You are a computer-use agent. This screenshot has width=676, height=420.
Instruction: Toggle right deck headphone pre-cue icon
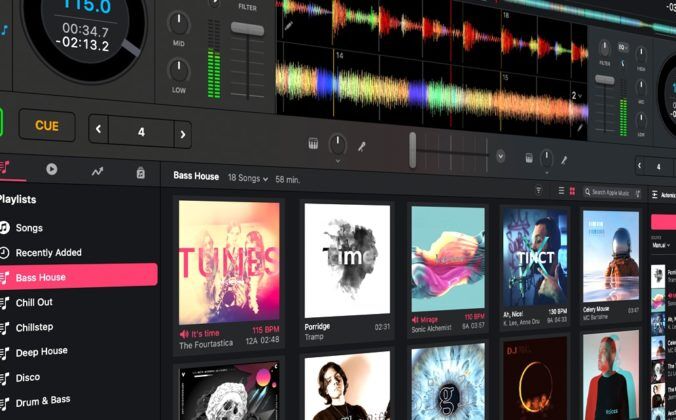tap(623, 63)
